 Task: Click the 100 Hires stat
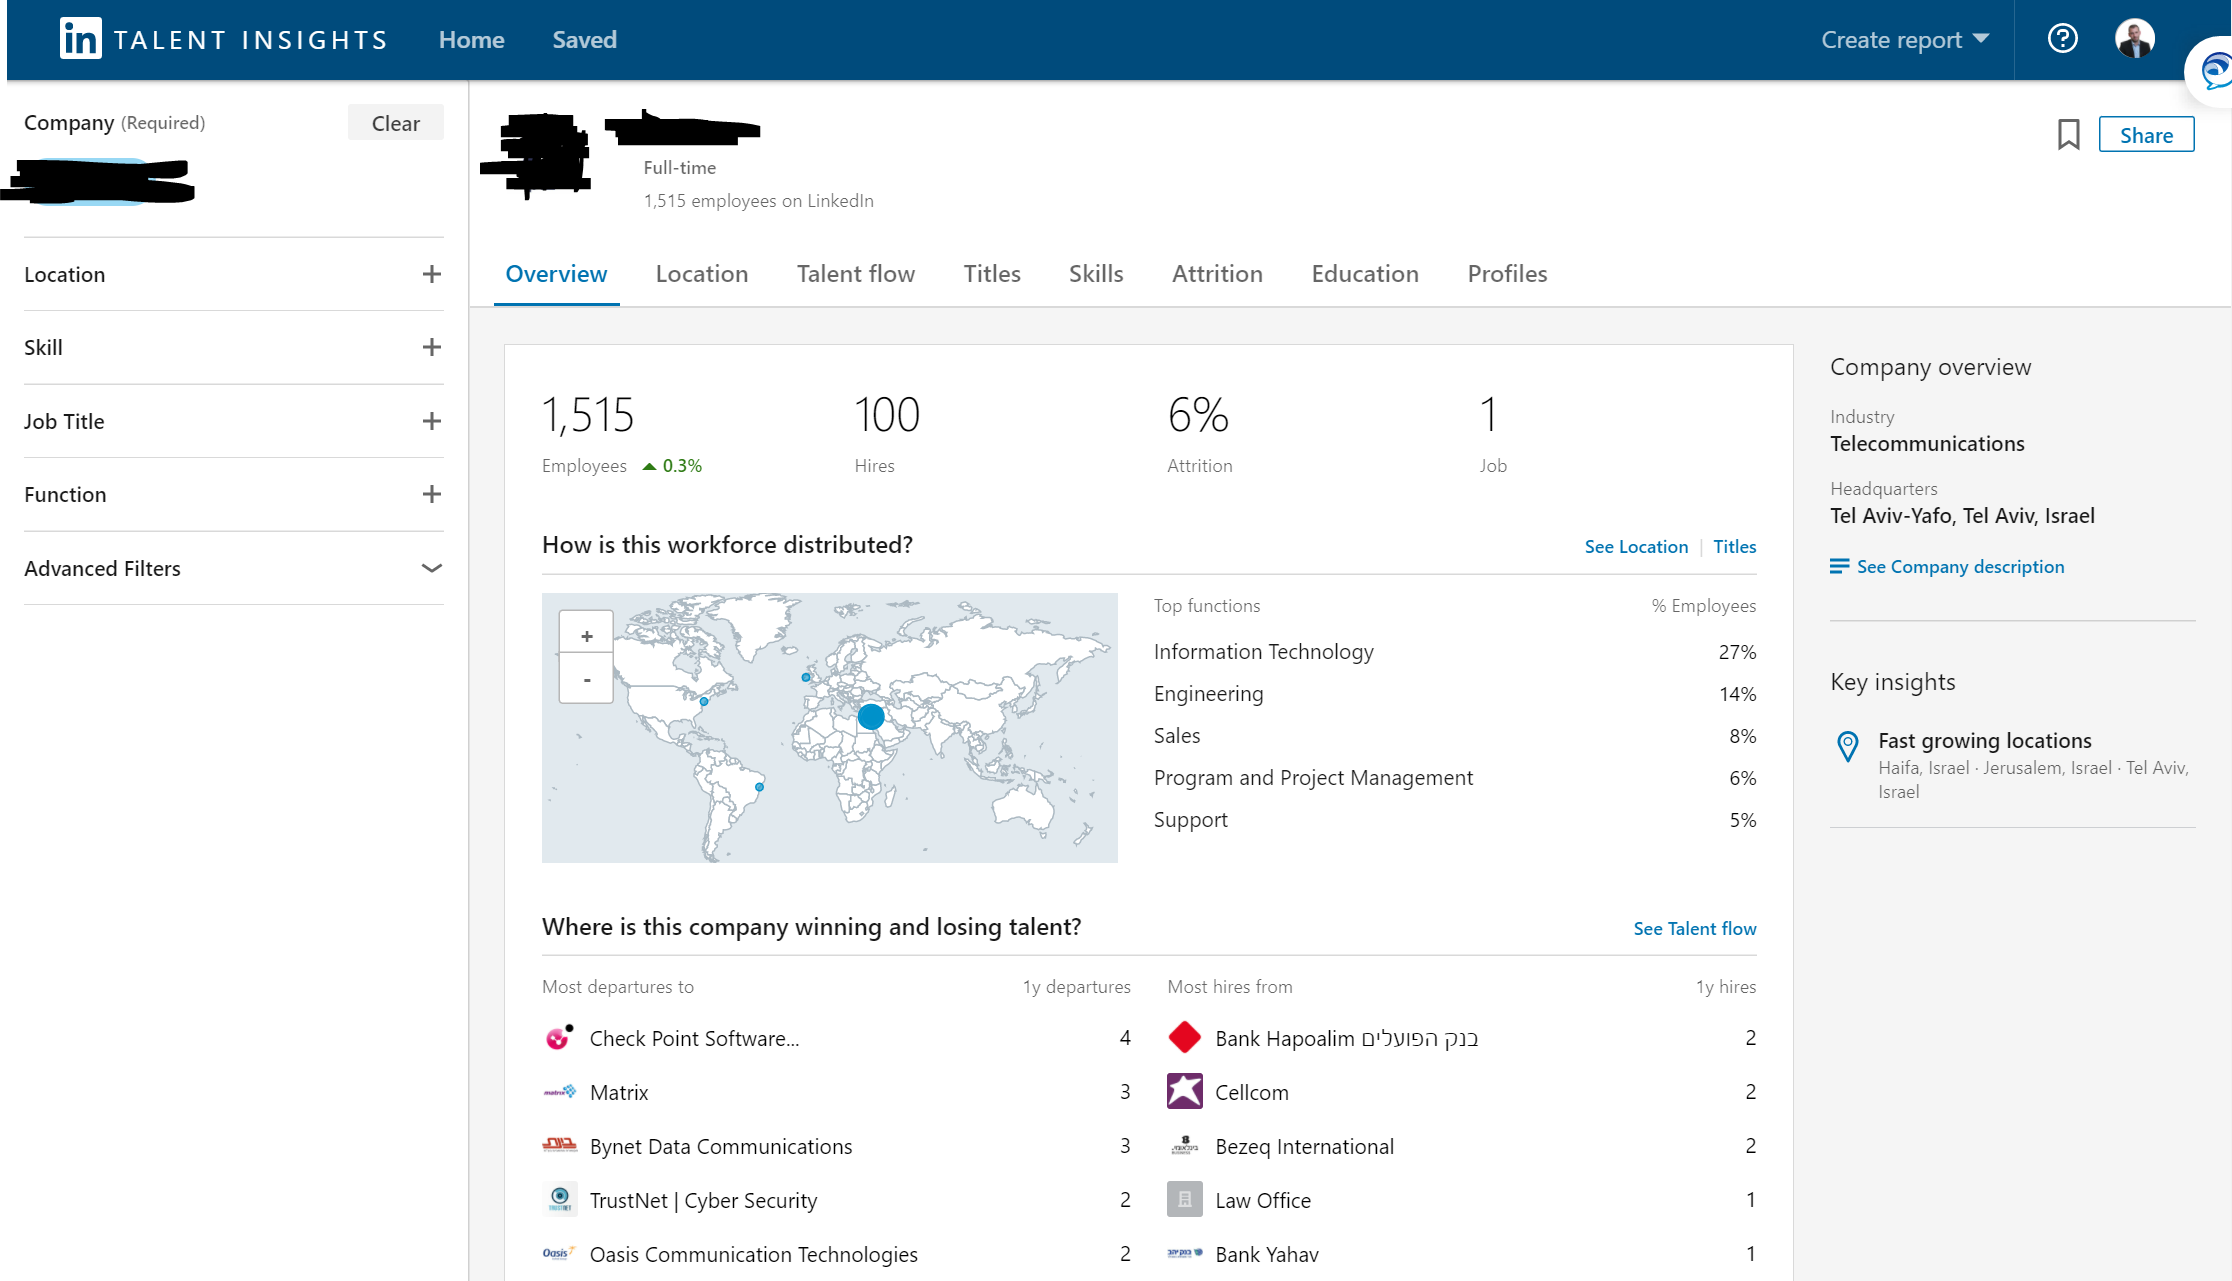coord(886,434)
